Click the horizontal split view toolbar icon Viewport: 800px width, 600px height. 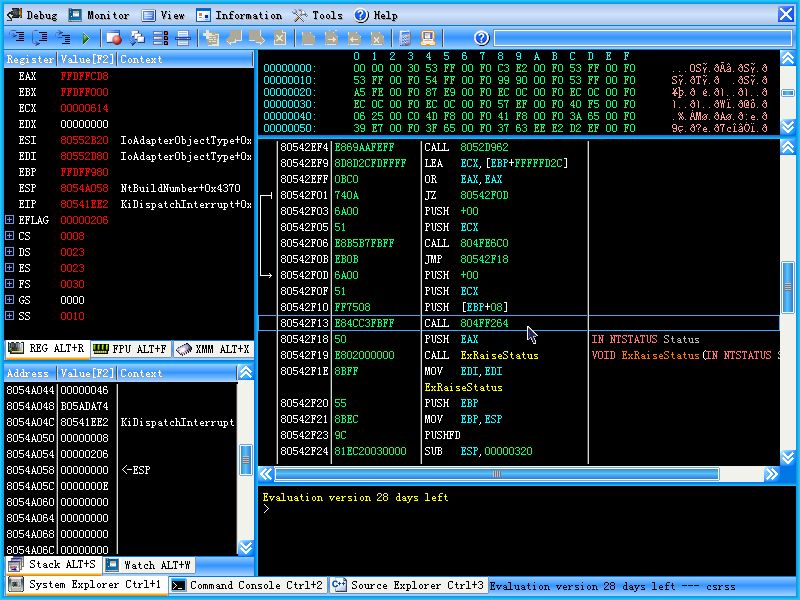[x=183, y=38]
